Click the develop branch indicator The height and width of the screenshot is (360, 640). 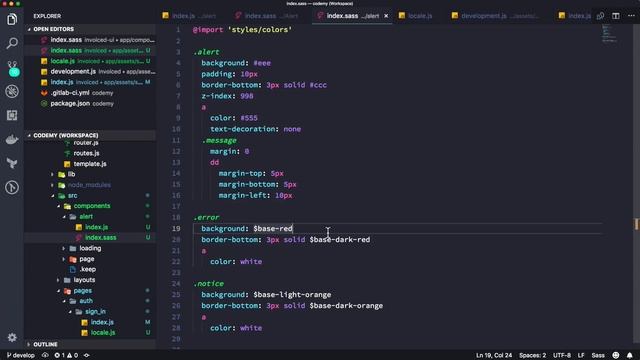click(21, 355)
